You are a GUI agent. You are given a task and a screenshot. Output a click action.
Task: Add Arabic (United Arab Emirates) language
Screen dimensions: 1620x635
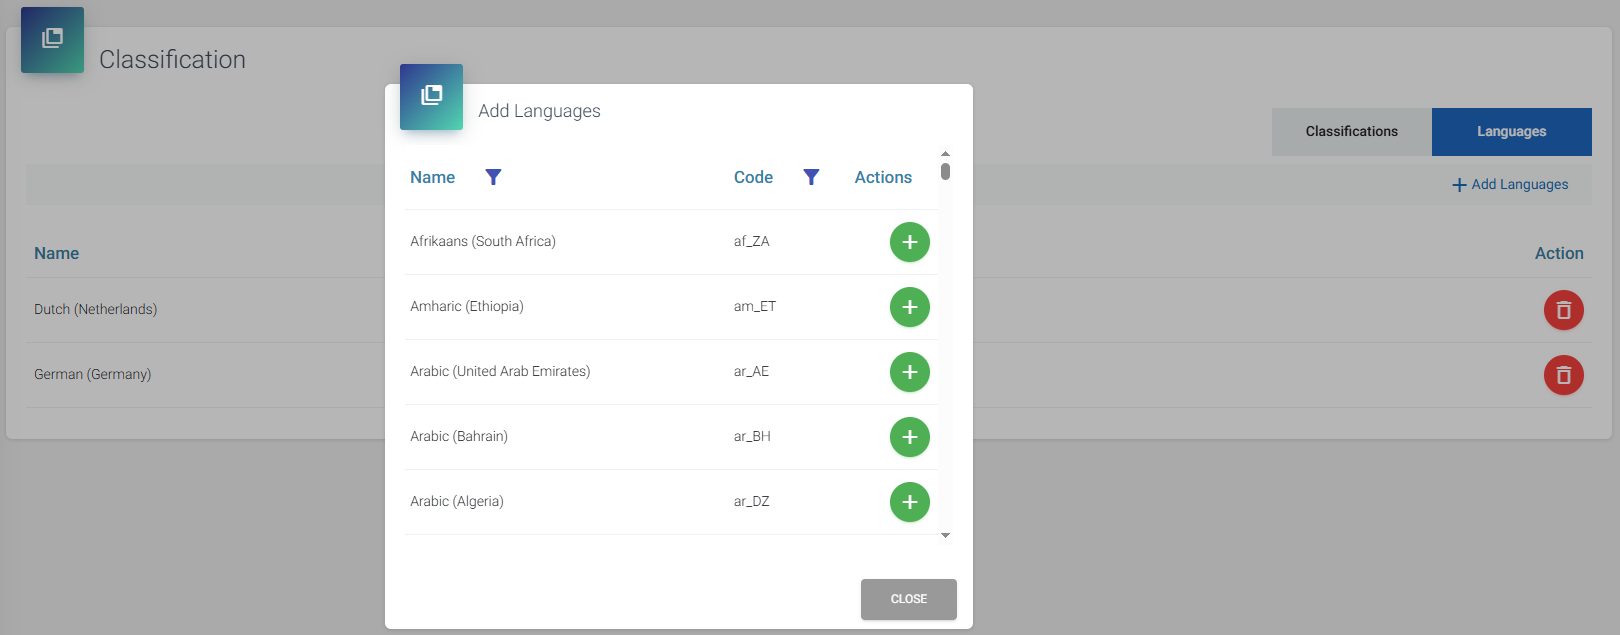(x=909, y=372)
